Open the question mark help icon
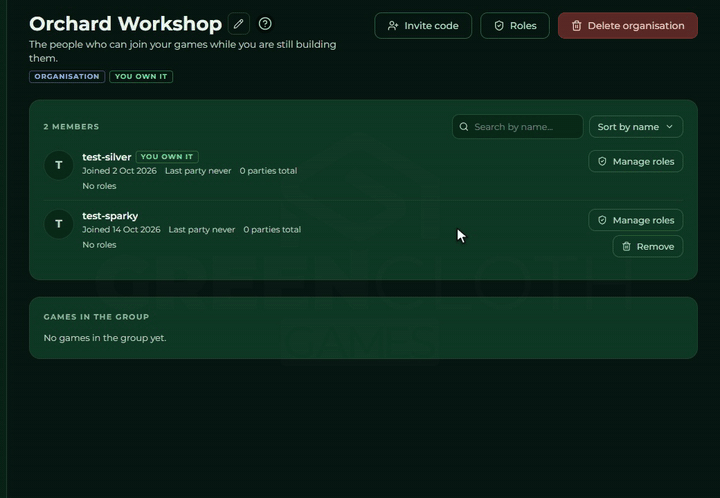The height and width of the screenshot is (498, 720). click(x=265, y=24)
